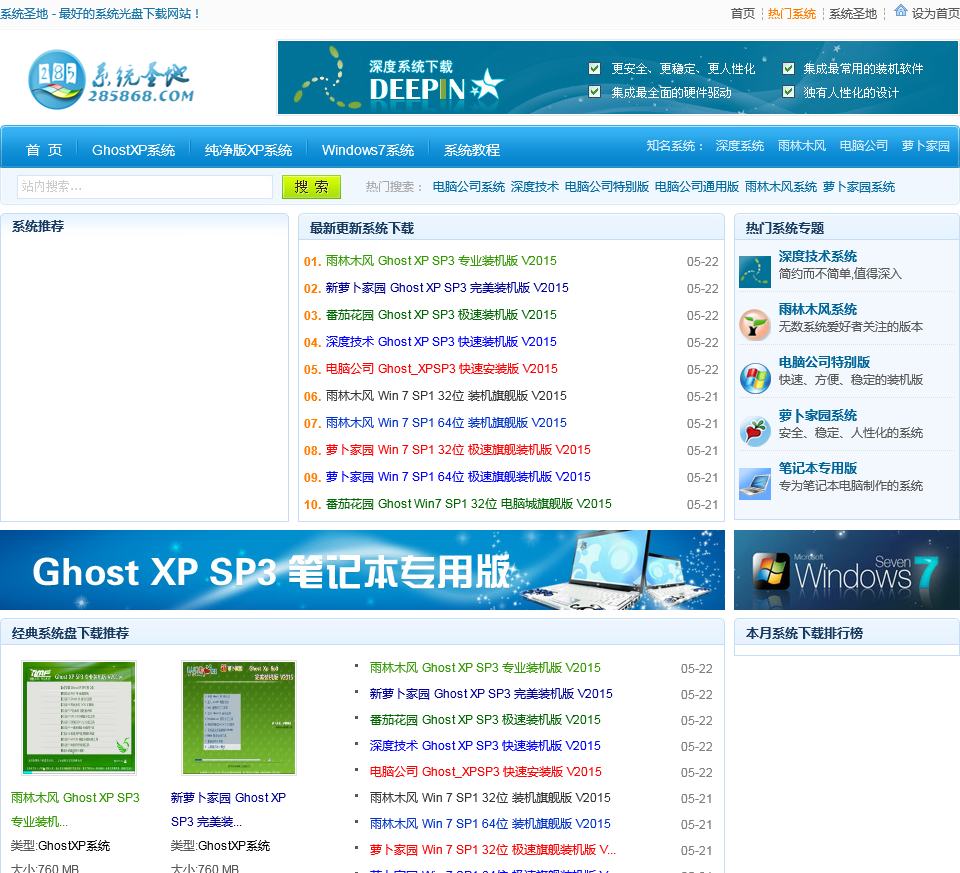Open 雨林木风 Win 7 SP1 64位 in 经典系统盘 list
The width and height of the screenshot is (960, 873).
[x=490, y=823]
